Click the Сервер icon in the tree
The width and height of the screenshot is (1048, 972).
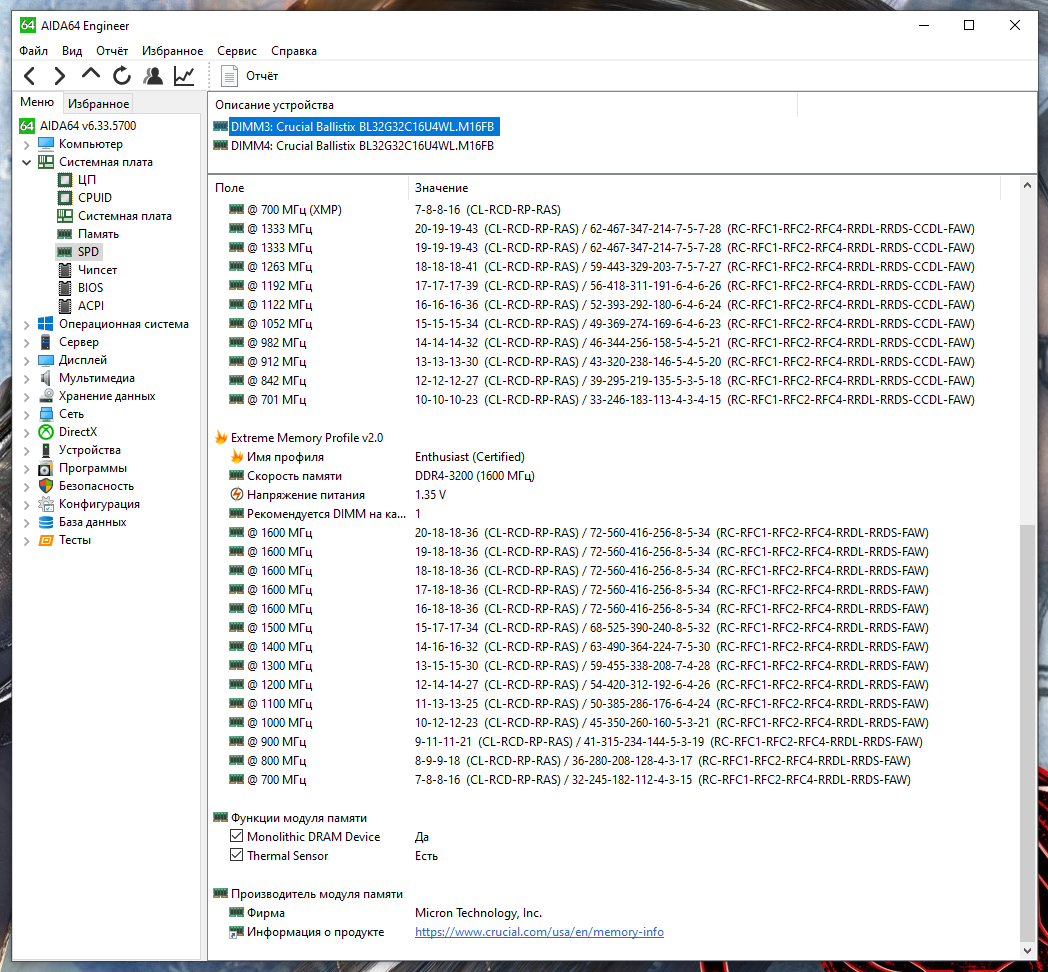point(46,342)
